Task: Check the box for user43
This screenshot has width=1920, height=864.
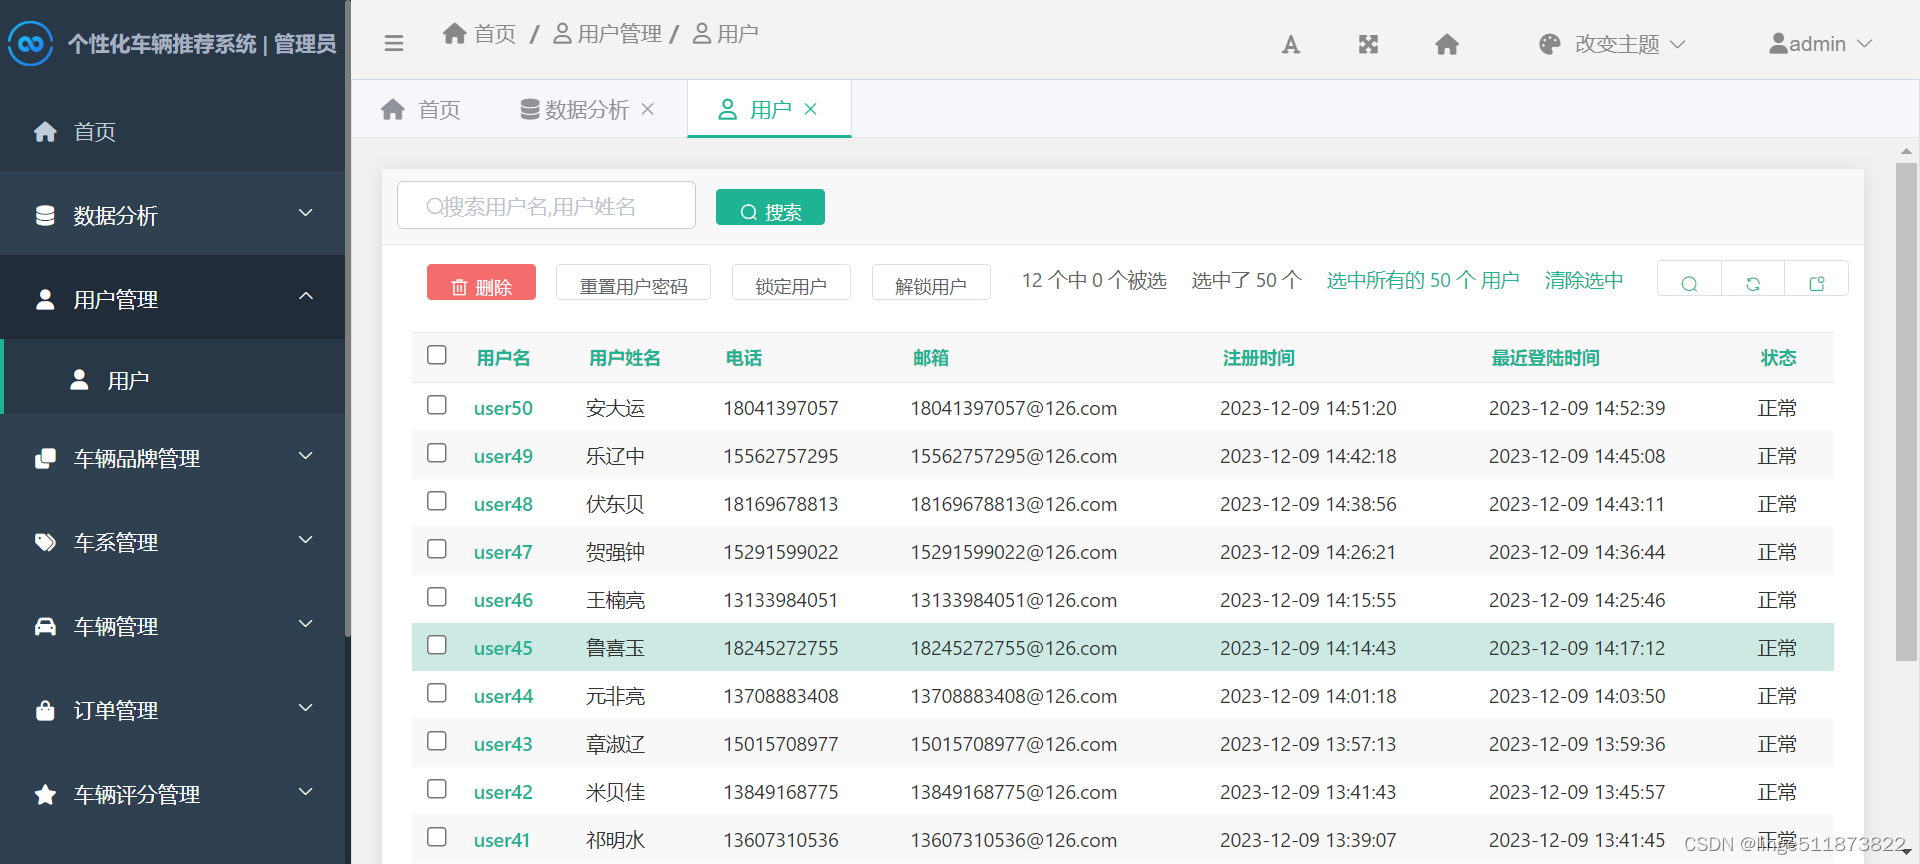Action: coord(437,741)
